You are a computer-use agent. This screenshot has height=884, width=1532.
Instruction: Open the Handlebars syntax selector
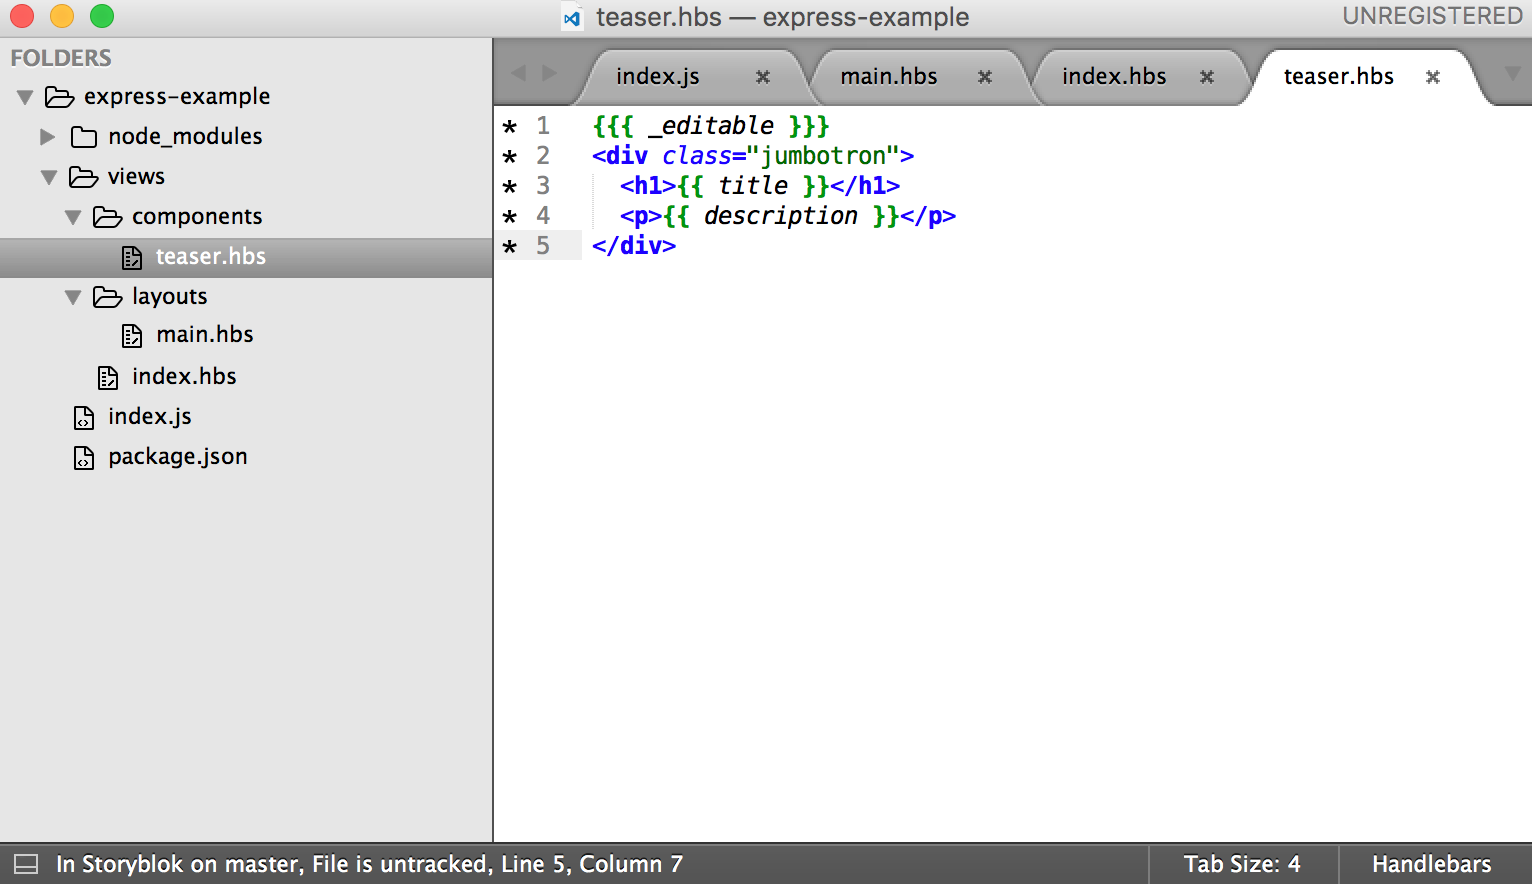click(x=1431, y=864)
